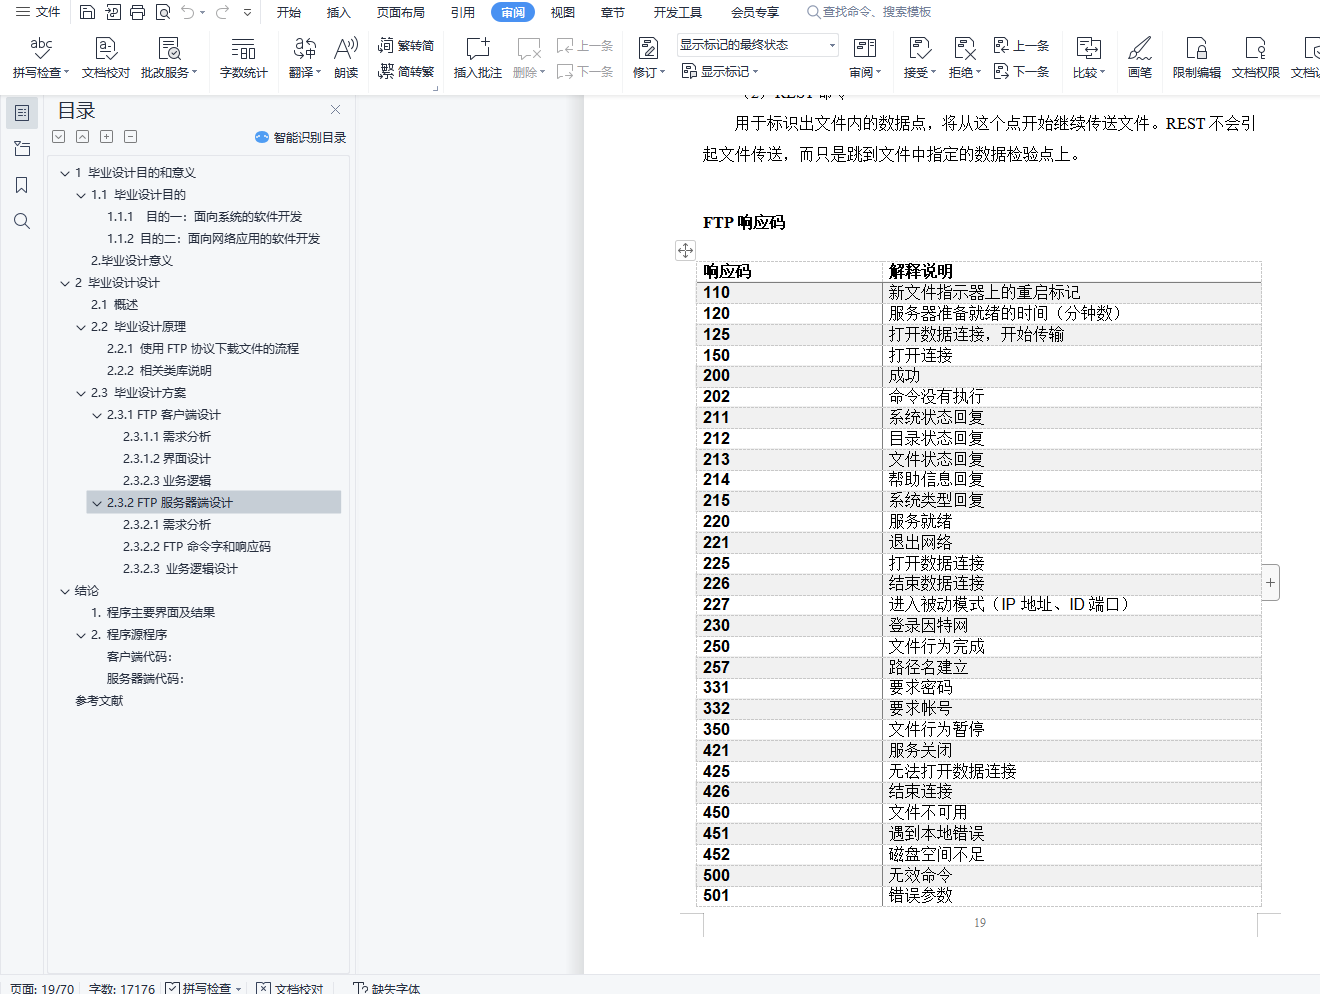The image size is (1320, 994).
Task: Click the 查找命令、搜索模板 search box
Action: point(869,12)
